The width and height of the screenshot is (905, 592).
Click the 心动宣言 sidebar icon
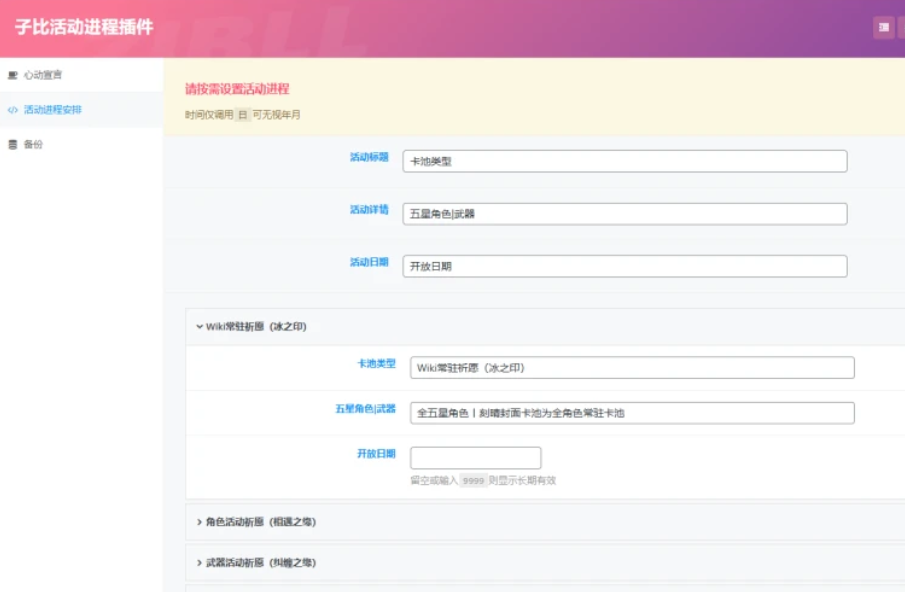pyautogui.click(x=13, y=75)
